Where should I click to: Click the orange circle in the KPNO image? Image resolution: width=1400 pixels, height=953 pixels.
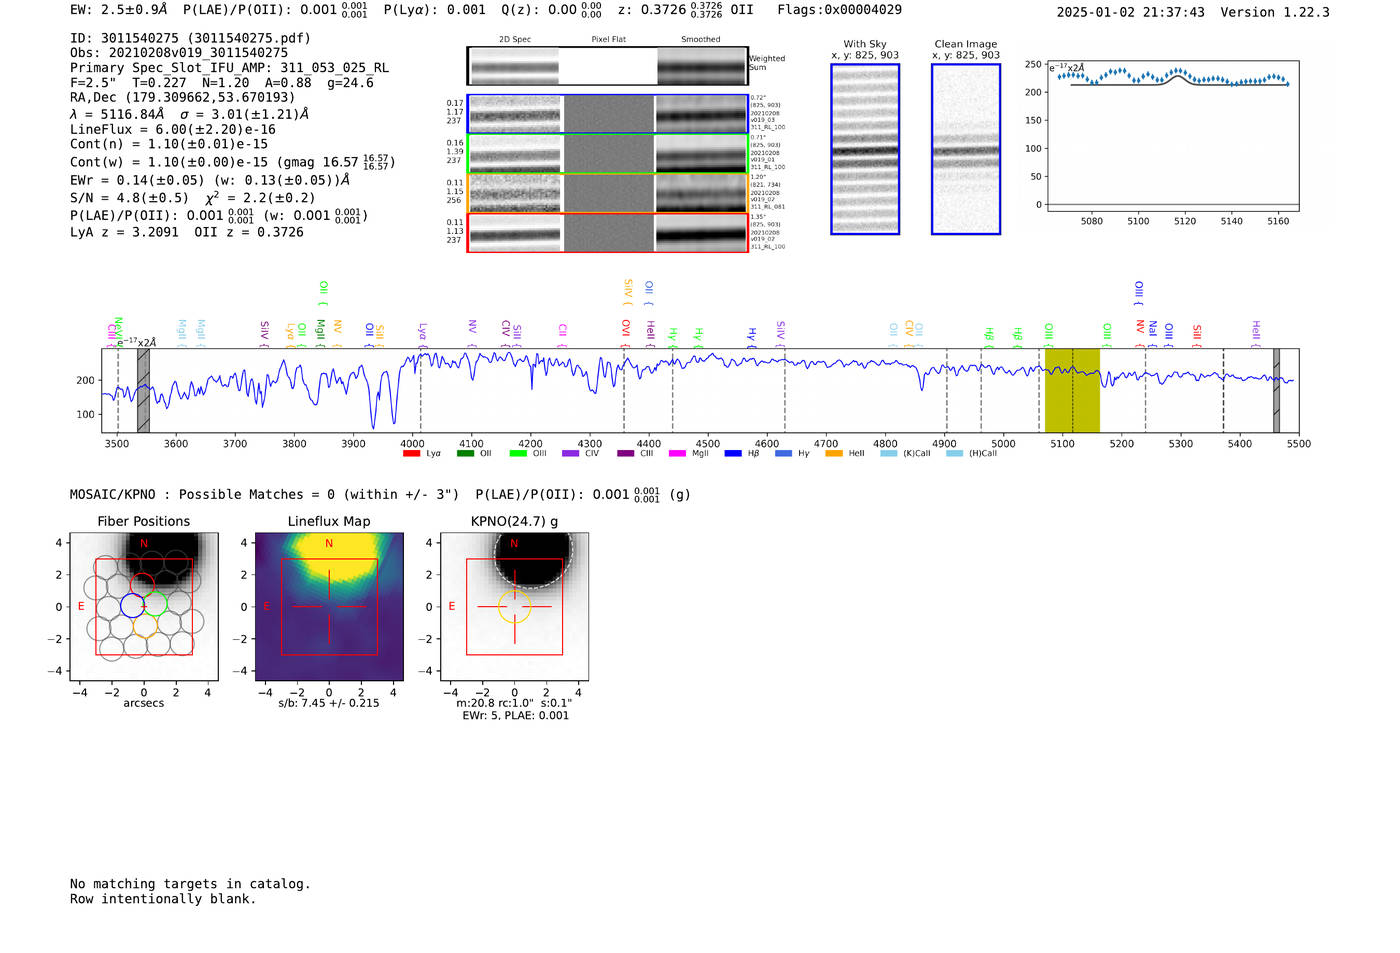click(x=514, y=606)
